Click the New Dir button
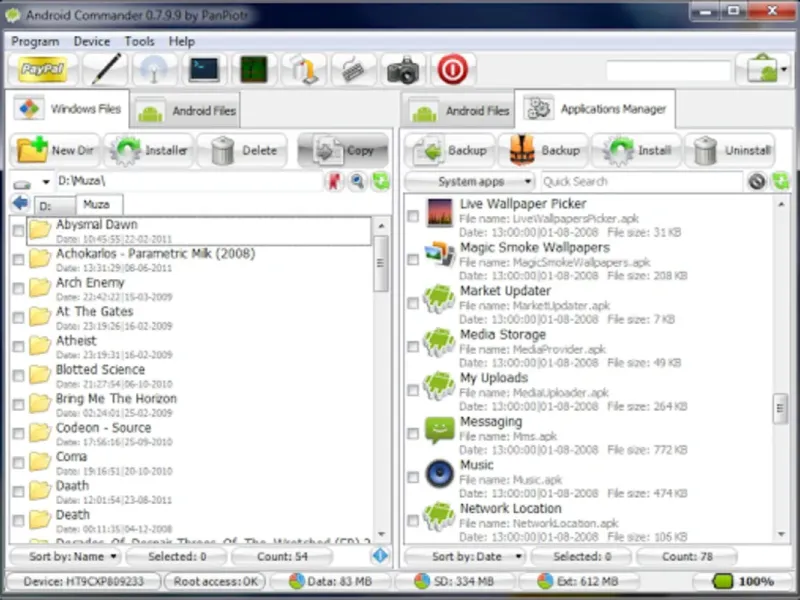The height and width of the screenshot is (600, 800). pos(55,151)
